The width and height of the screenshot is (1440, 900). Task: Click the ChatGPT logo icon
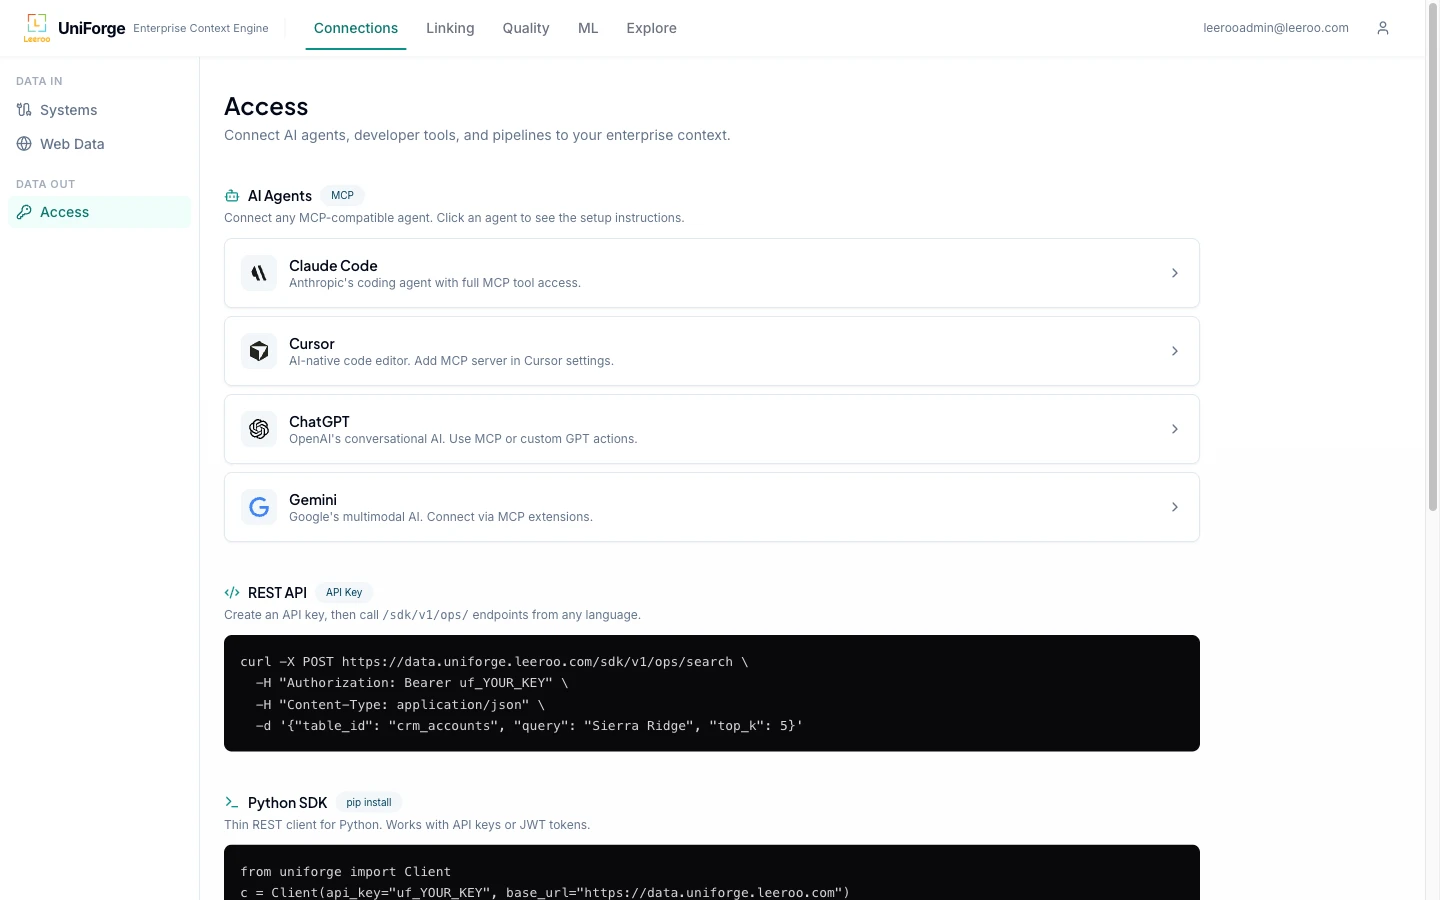[259, 429]
